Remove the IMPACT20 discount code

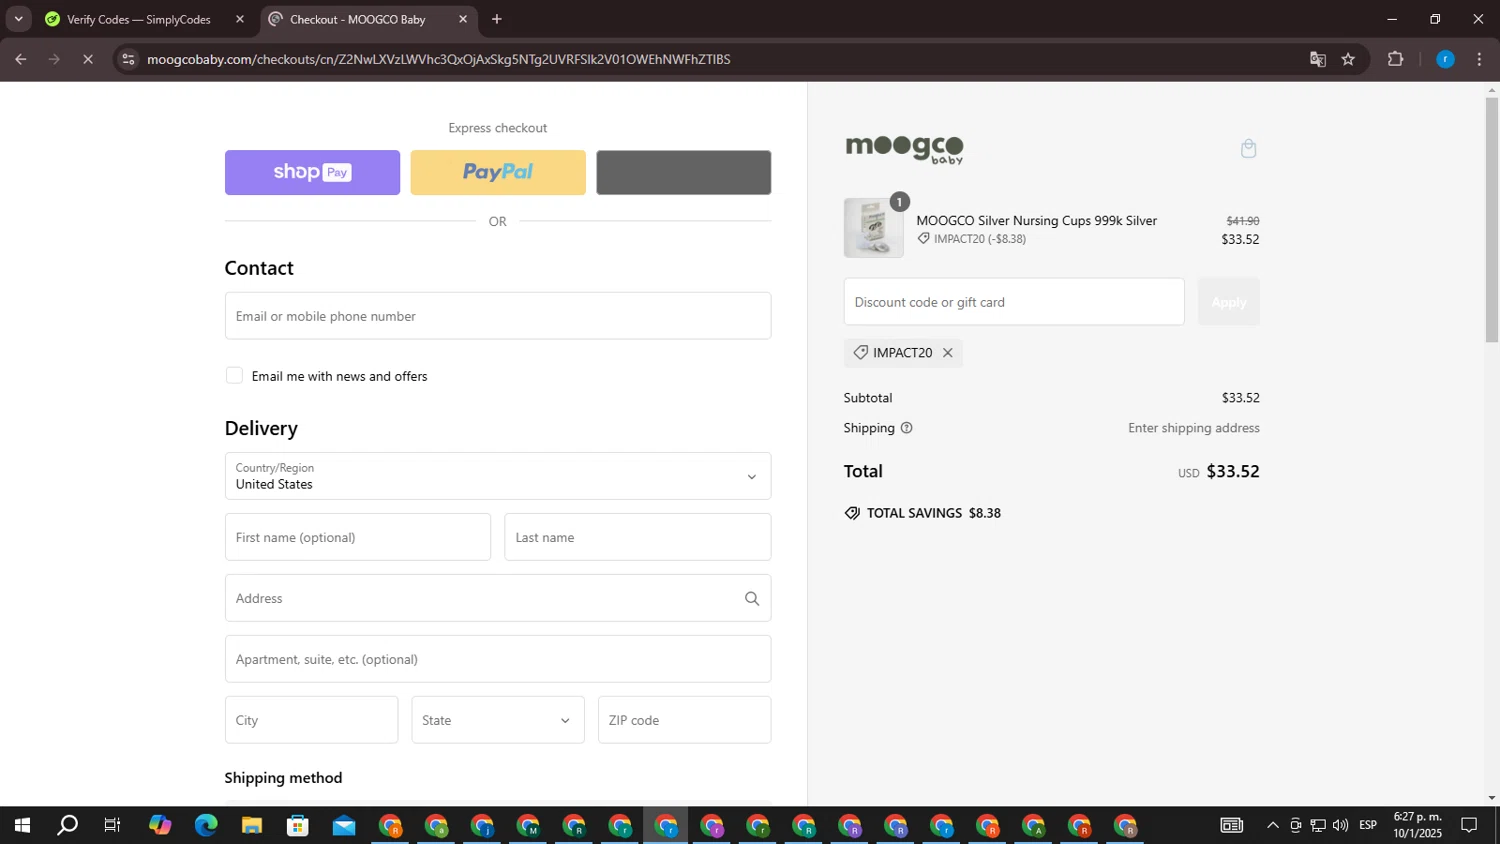click(x=947, y=353)
